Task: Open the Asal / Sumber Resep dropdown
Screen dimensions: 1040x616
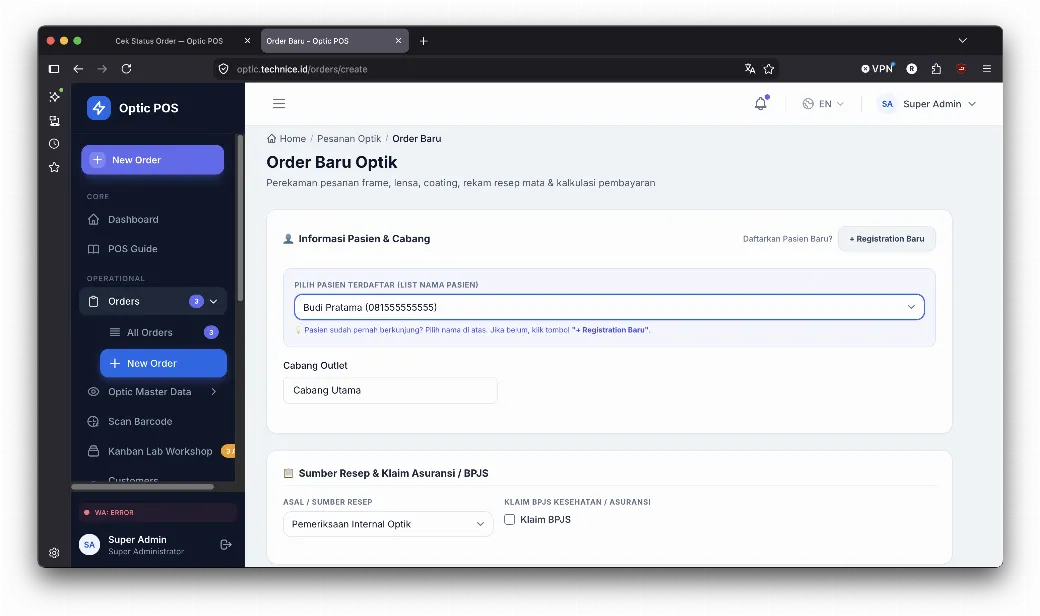Action: (388, 524)
